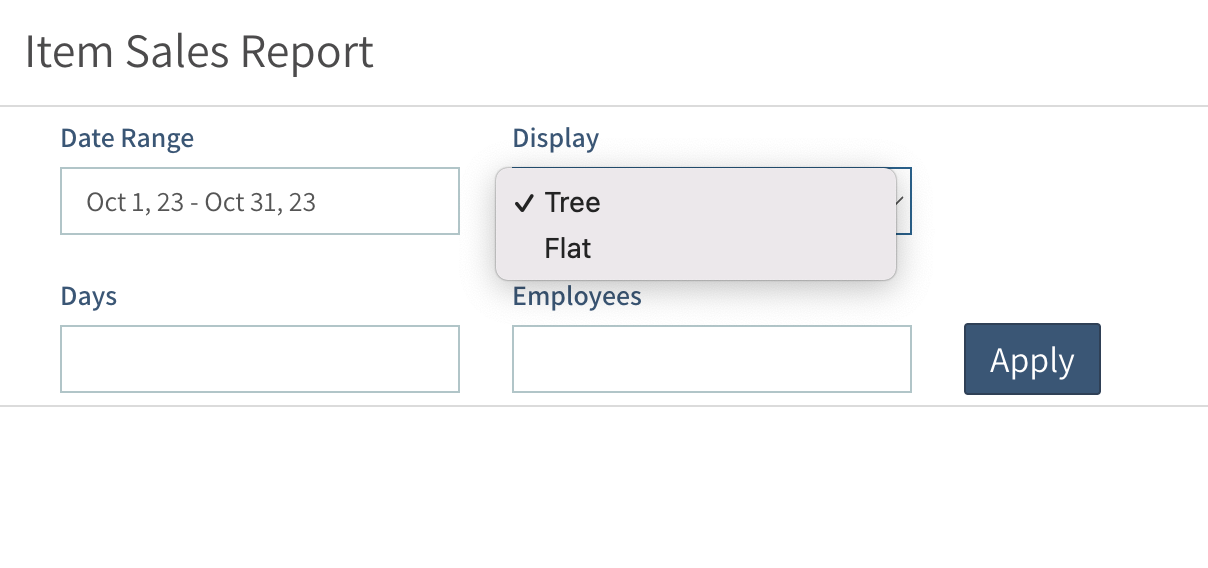The width and height of the screenshot is (1208, 568).
Task: Open the Date Range field
Action: coord(260,201)
